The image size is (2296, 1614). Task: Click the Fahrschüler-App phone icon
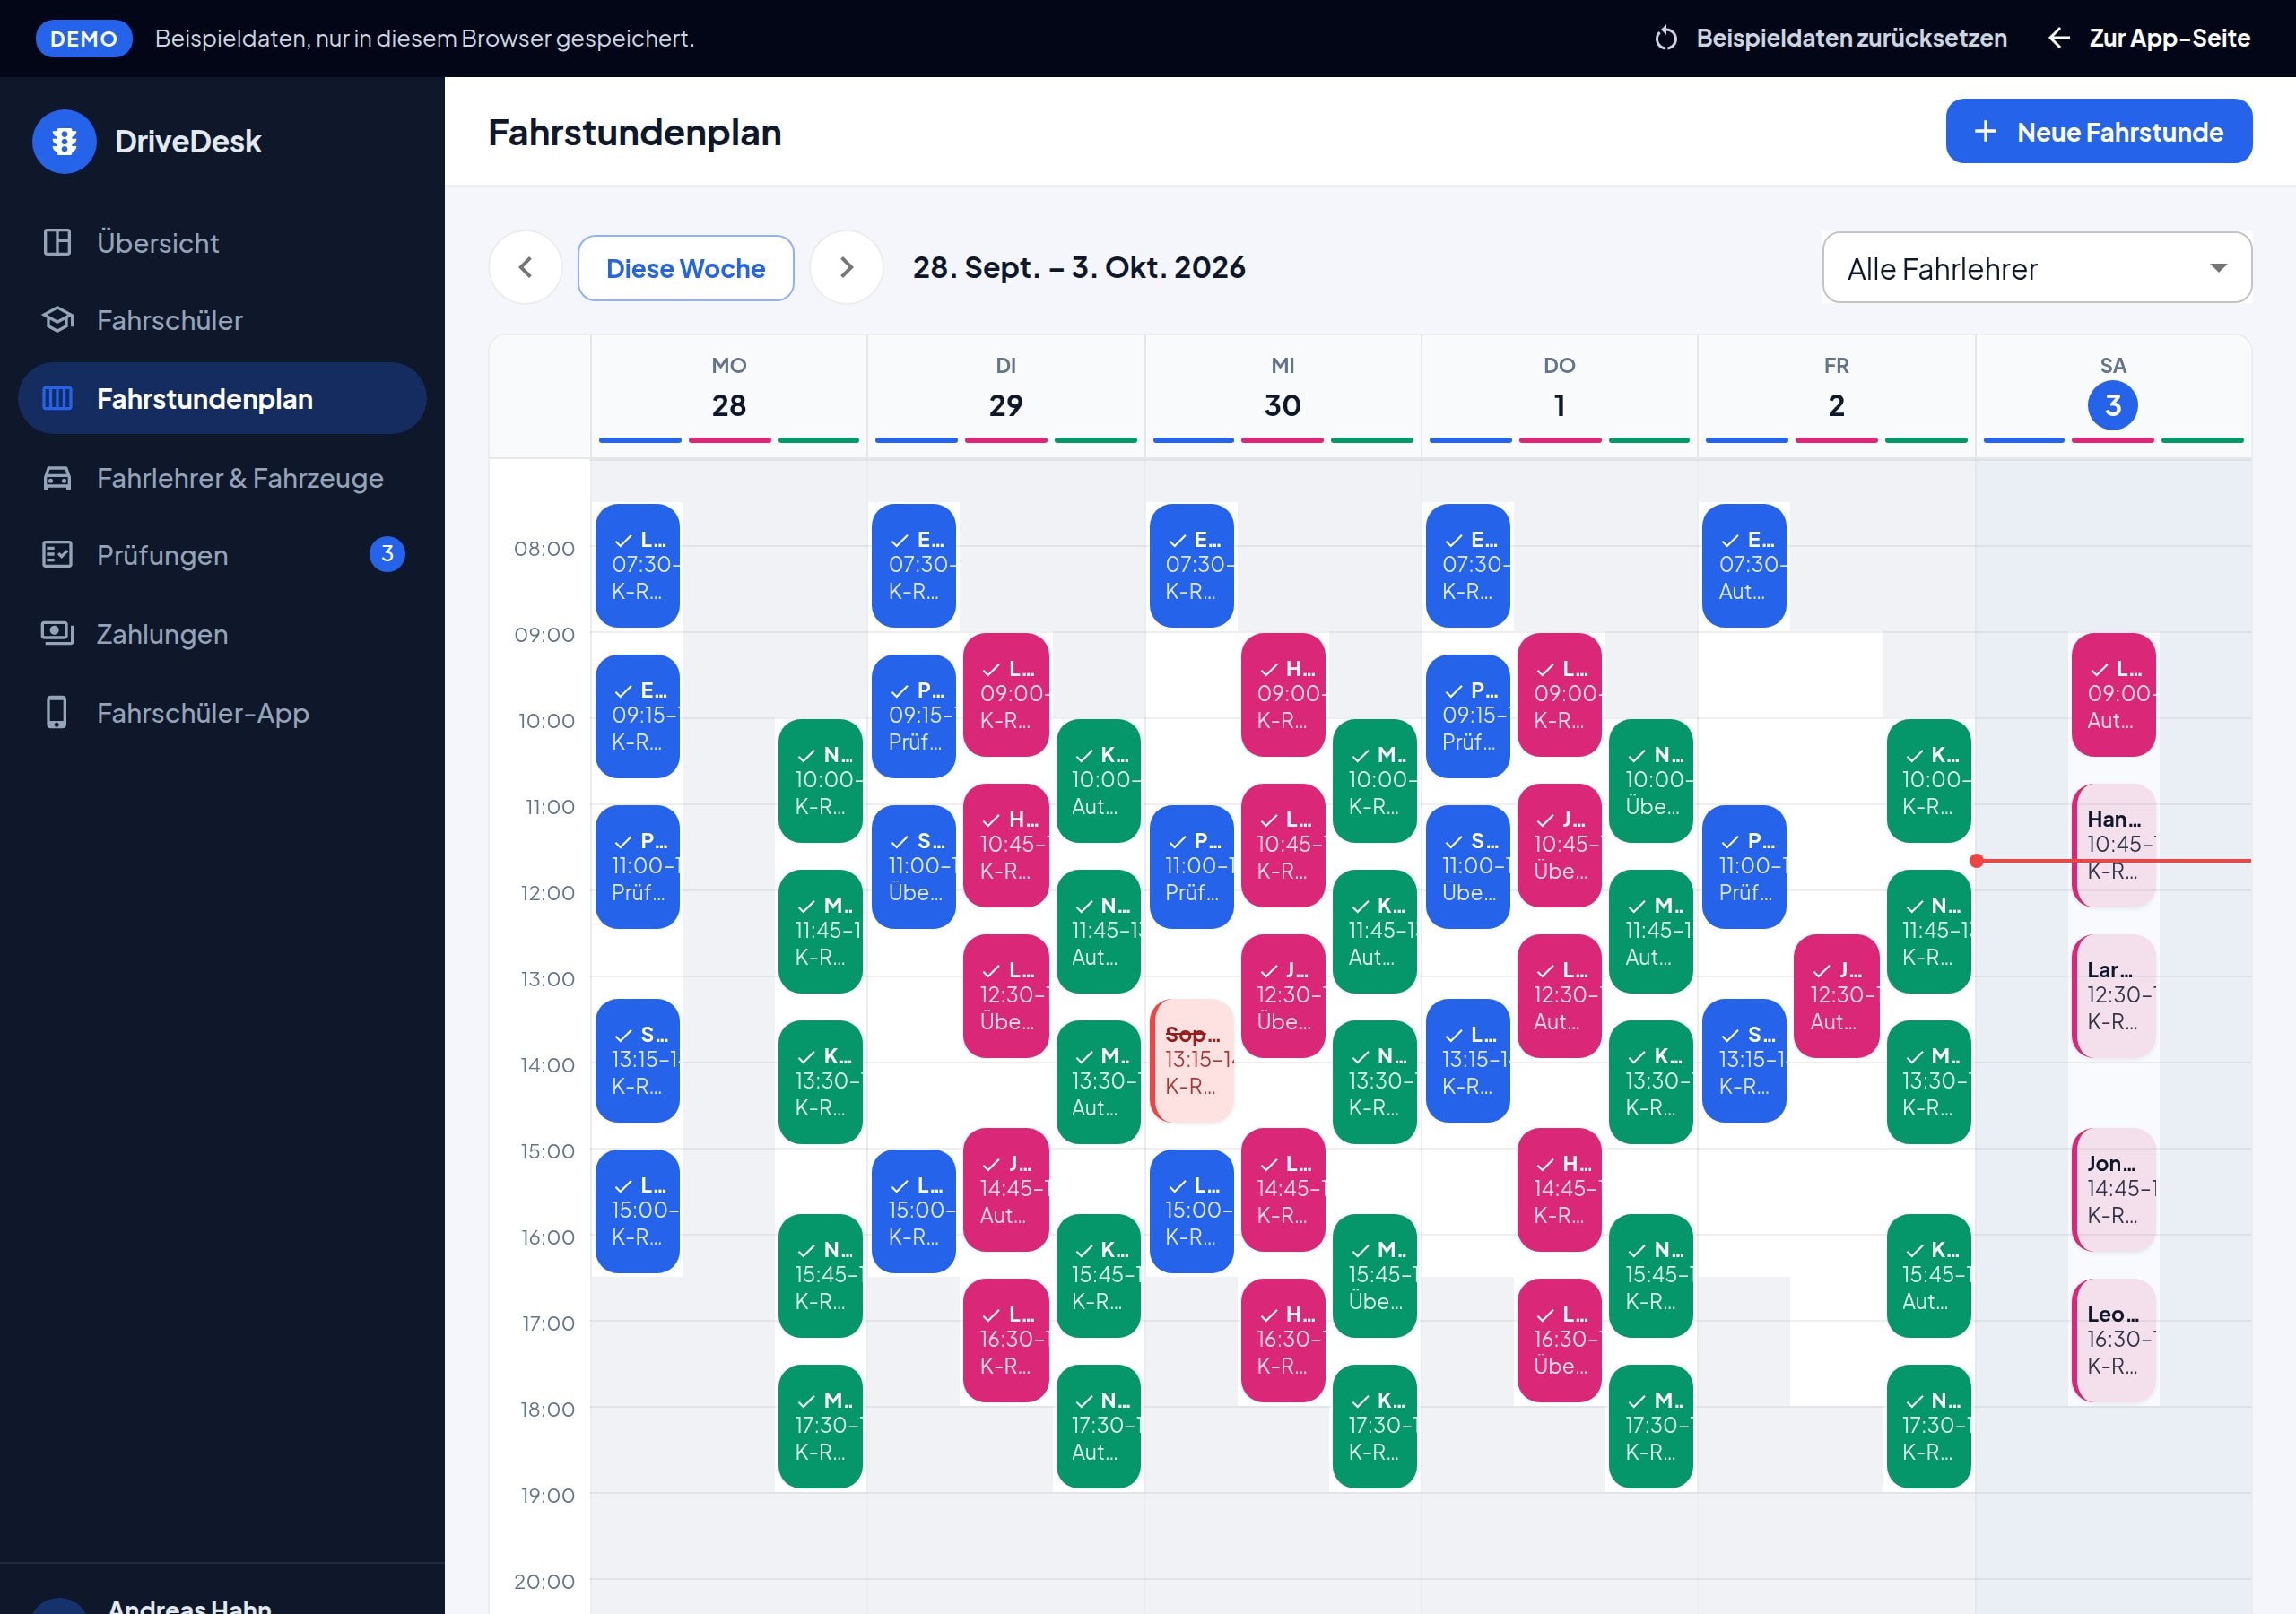click(57, 712)
